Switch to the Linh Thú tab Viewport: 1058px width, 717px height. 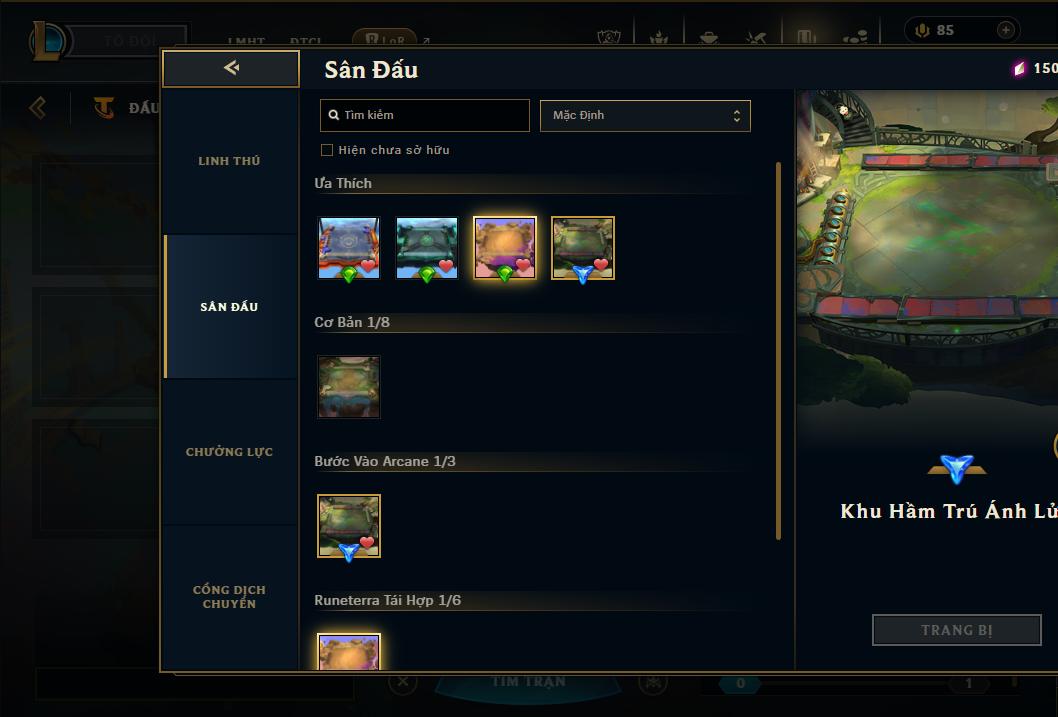(229, 161)
